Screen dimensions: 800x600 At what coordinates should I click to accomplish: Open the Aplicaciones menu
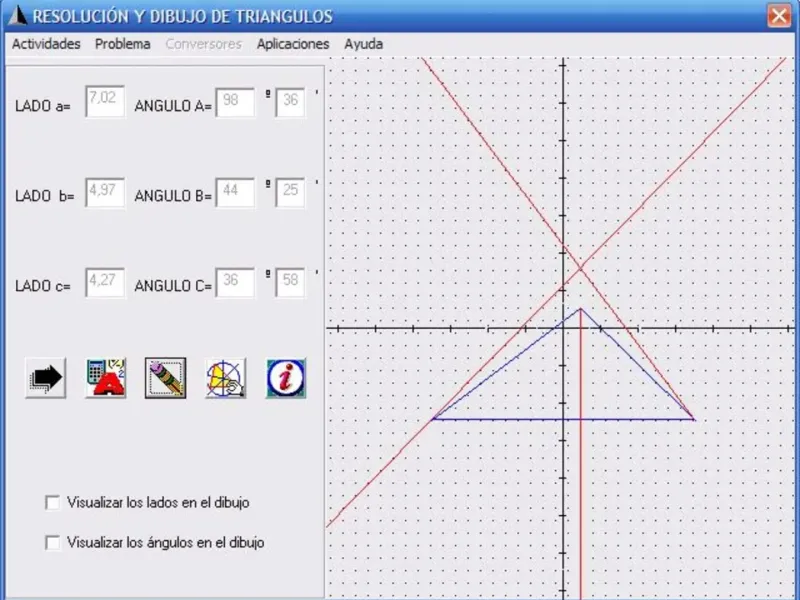point(293,44)
